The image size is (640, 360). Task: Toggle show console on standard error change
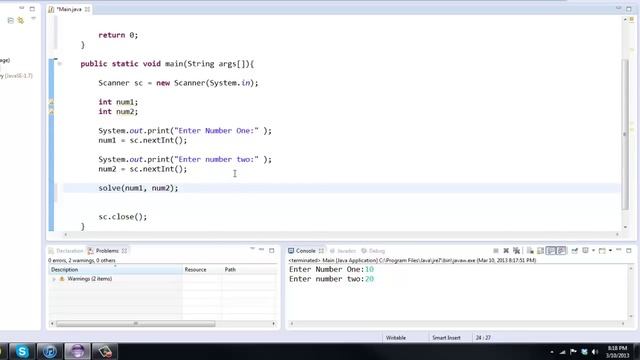(x=561, y=251)
